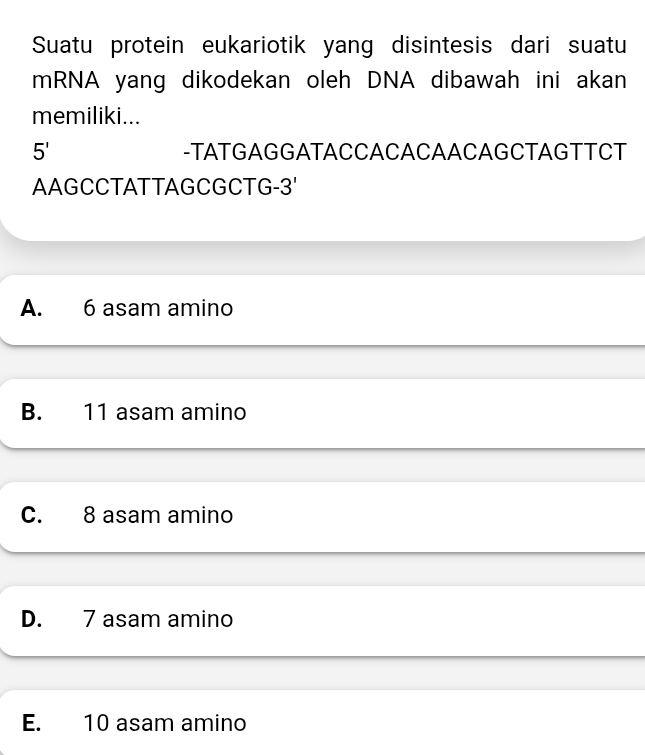Viewport: 645px width, 755px height.
Task: Click the sequence line ending with GCGCTG-3'
Action: [165, 188]
